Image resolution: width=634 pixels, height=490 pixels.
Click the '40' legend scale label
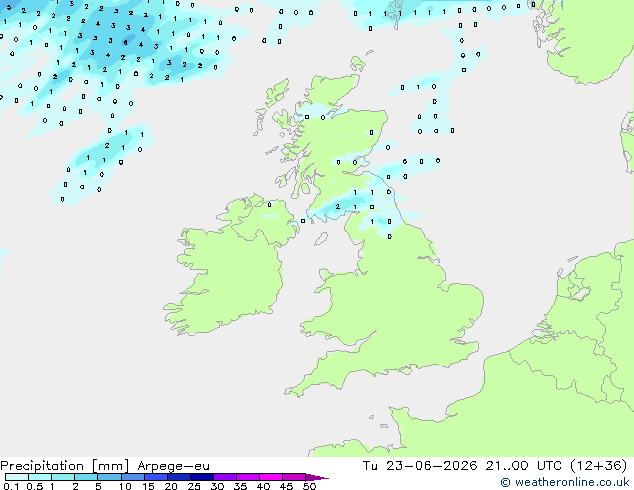[263, 486]
